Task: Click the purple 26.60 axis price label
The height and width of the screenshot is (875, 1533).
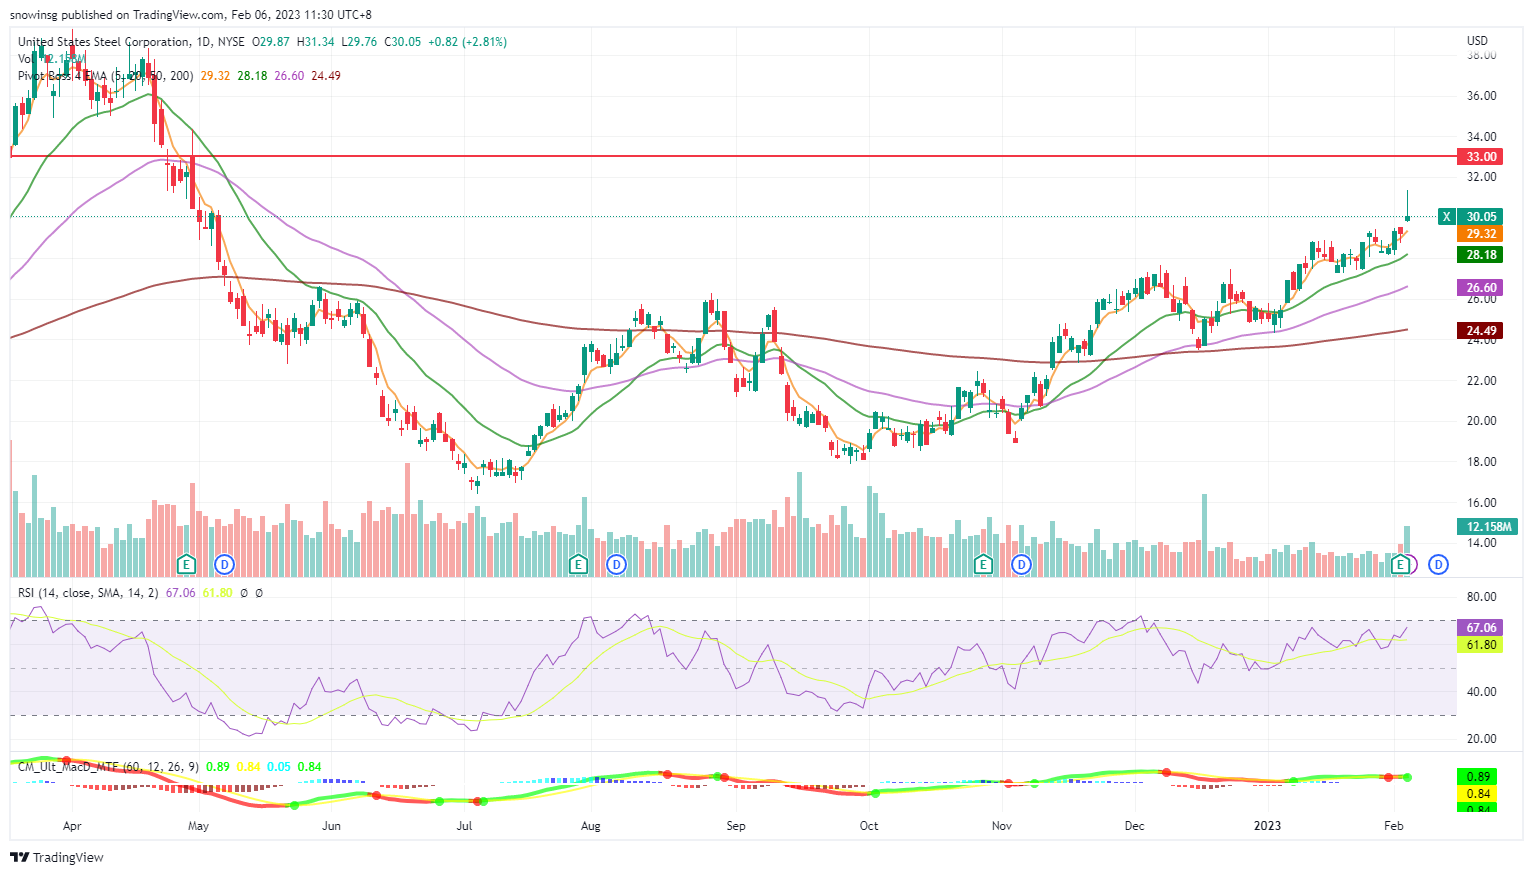Action: [x=1481, y=288]
